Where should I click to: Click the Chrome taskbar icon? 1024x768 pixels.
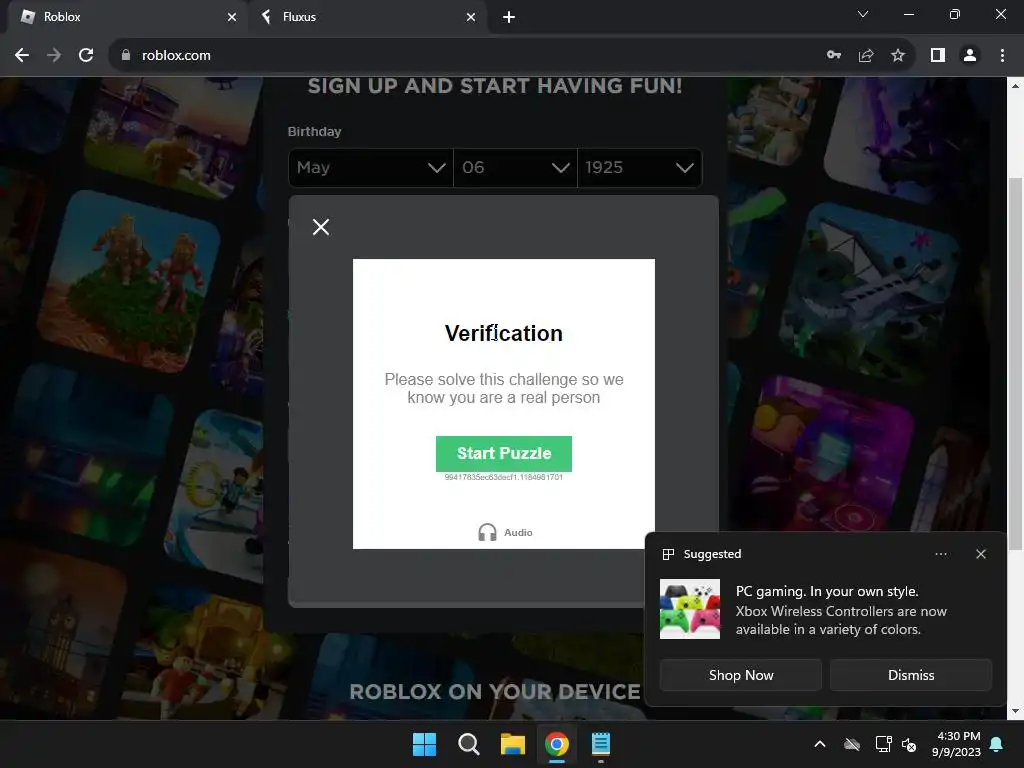(556, 744)
